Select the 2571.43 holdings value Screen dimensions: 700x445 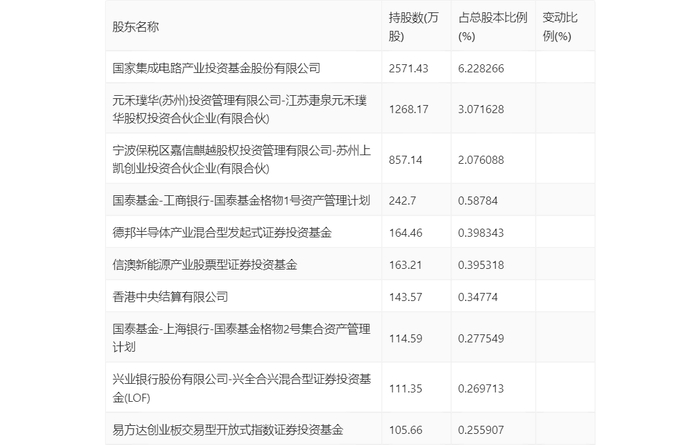[408, 68]
